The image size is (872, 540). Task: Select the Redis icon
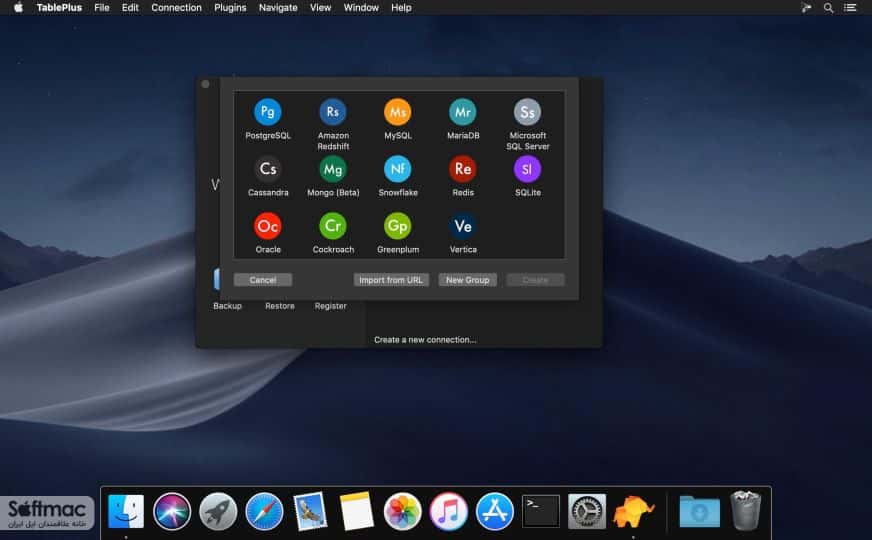click(x=463, y=169)
